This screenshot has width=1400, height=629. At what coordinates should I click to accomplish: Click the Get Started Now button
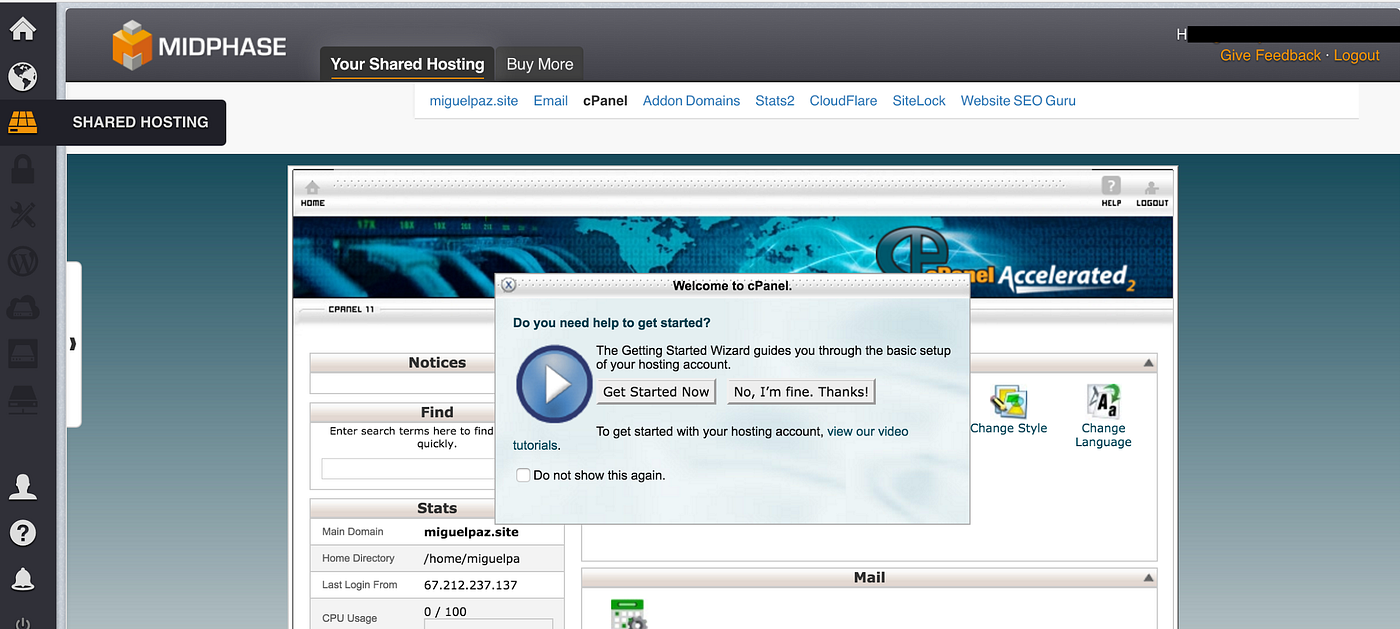(x=656, y=392)
